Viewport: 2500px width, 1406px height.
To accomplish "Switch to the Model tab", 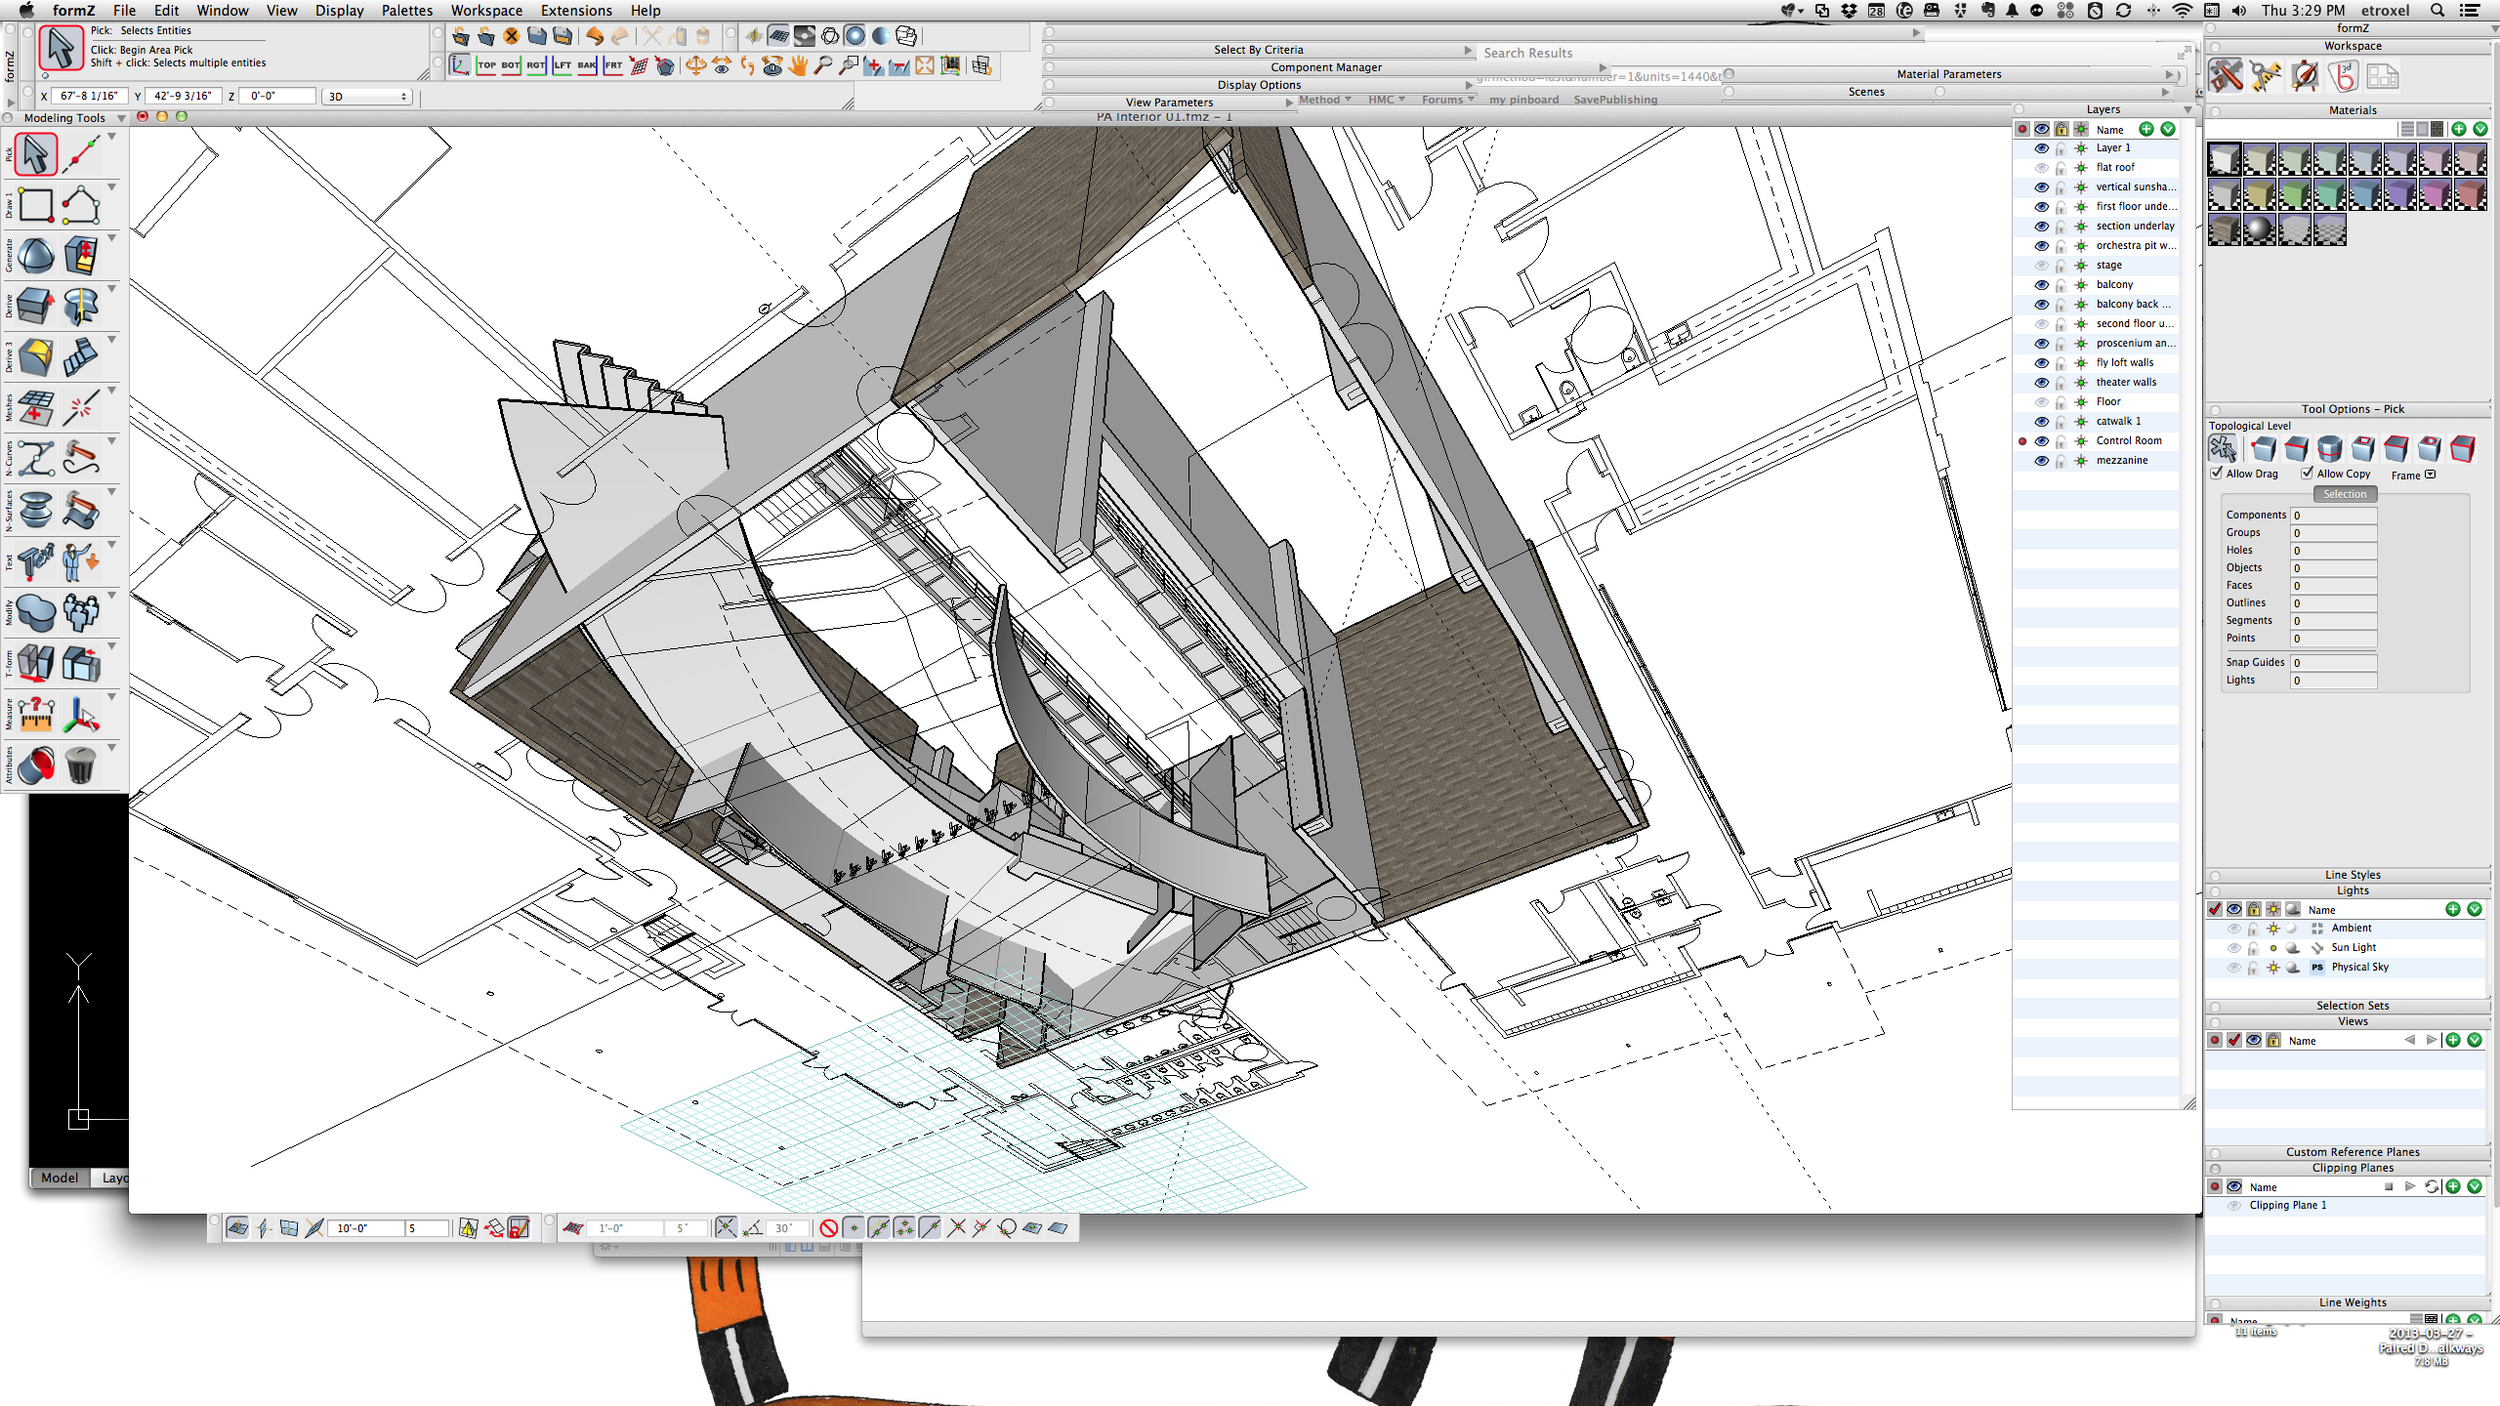I will 58,1177.
